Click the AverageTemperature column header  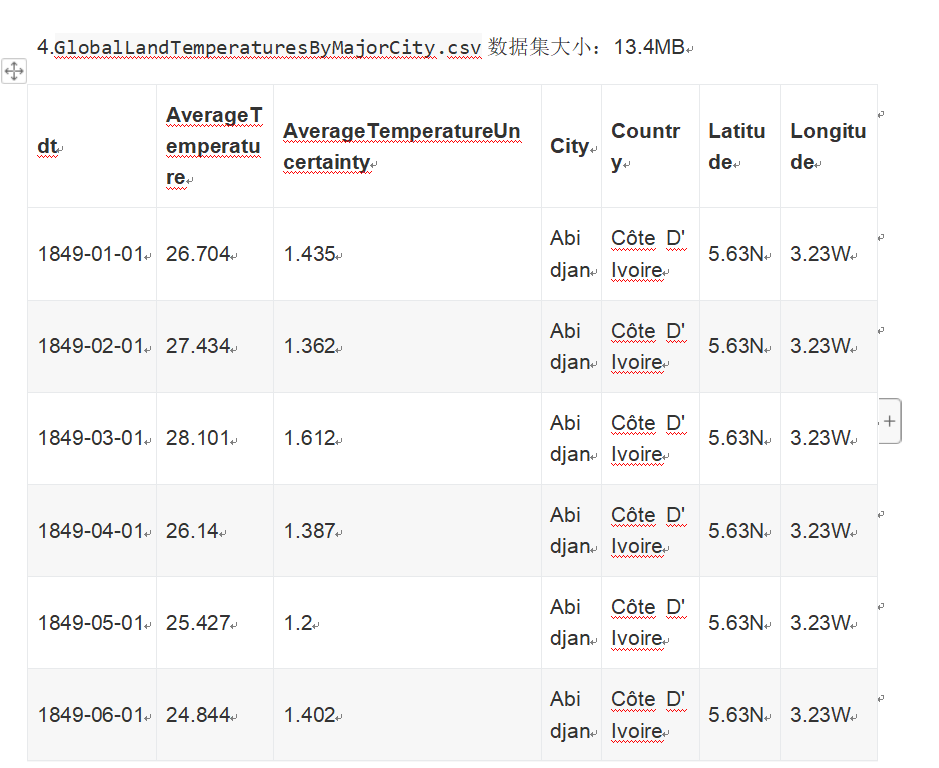[214, 147]
